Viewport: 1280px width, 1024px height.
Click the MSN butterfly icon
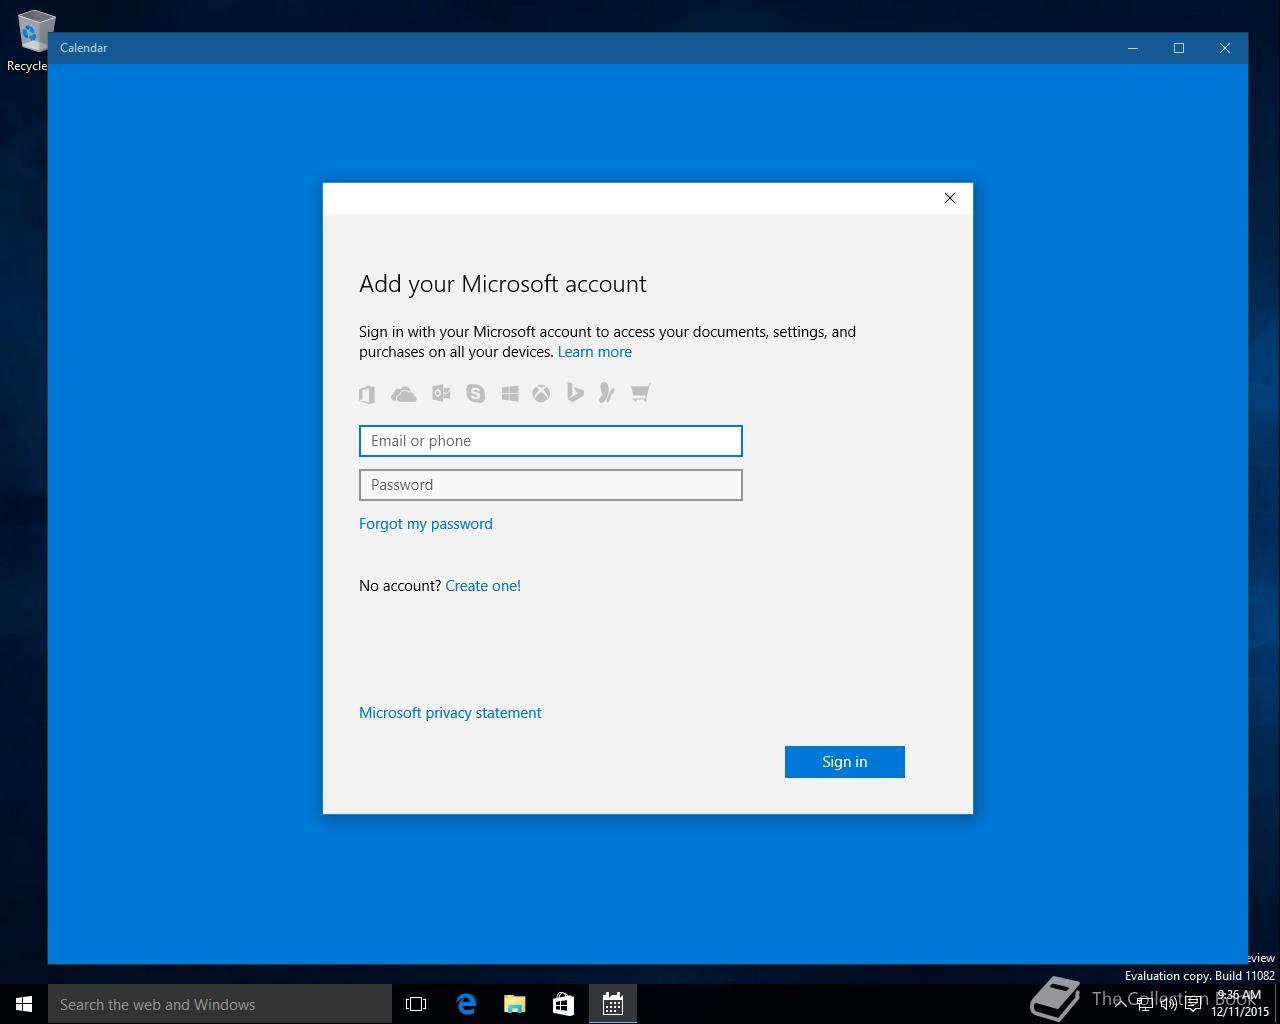pyautogui.click(x=606, y=392)
